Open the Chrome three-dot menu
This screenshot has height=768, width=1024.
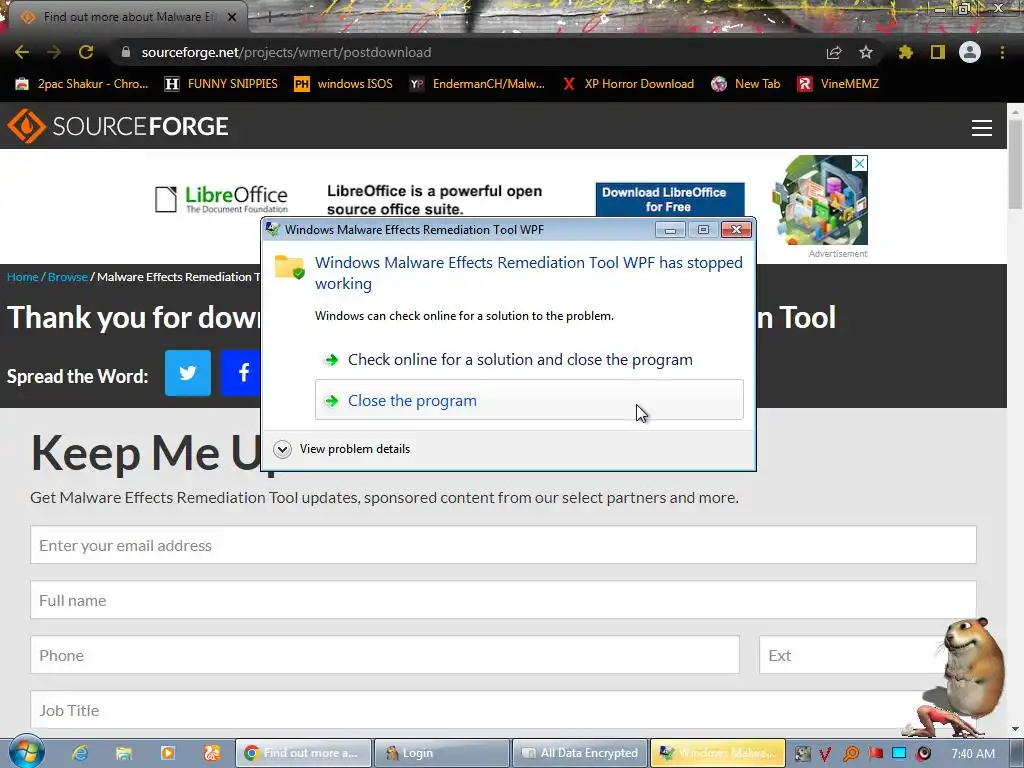pyautogui.click(x=1002, y=52)
